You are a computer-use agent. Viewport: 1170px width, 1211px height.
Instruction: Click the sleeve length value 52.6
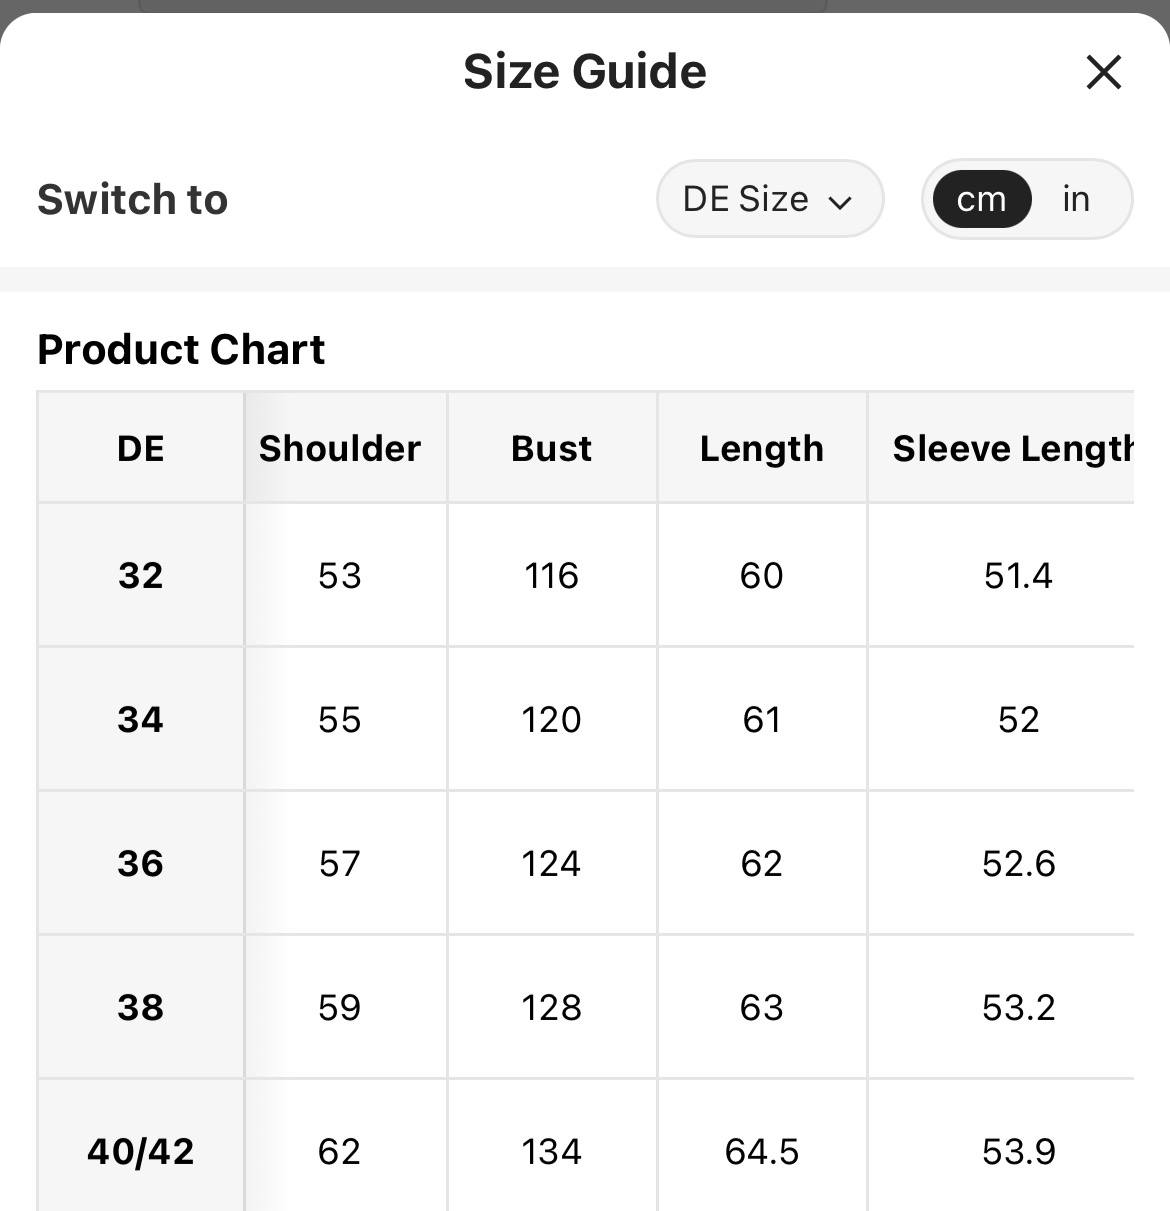pyautogui.click(x=1019, y=863)
